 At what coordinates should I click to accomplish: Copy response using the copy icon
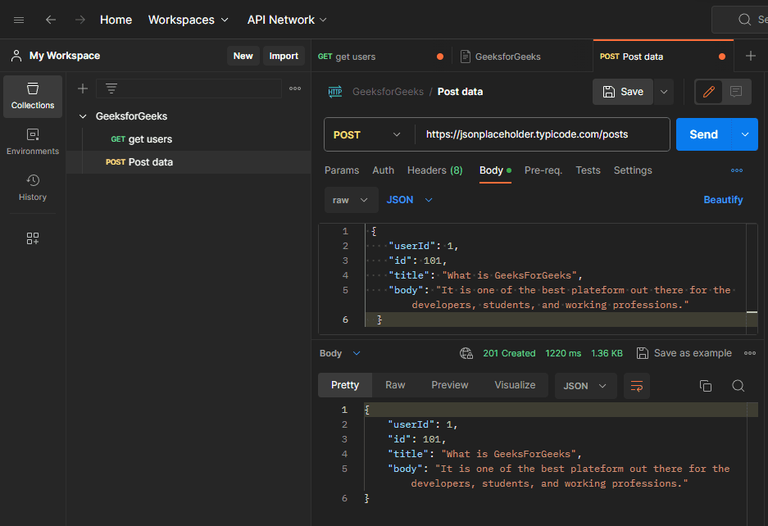click(x=705, y=386)
